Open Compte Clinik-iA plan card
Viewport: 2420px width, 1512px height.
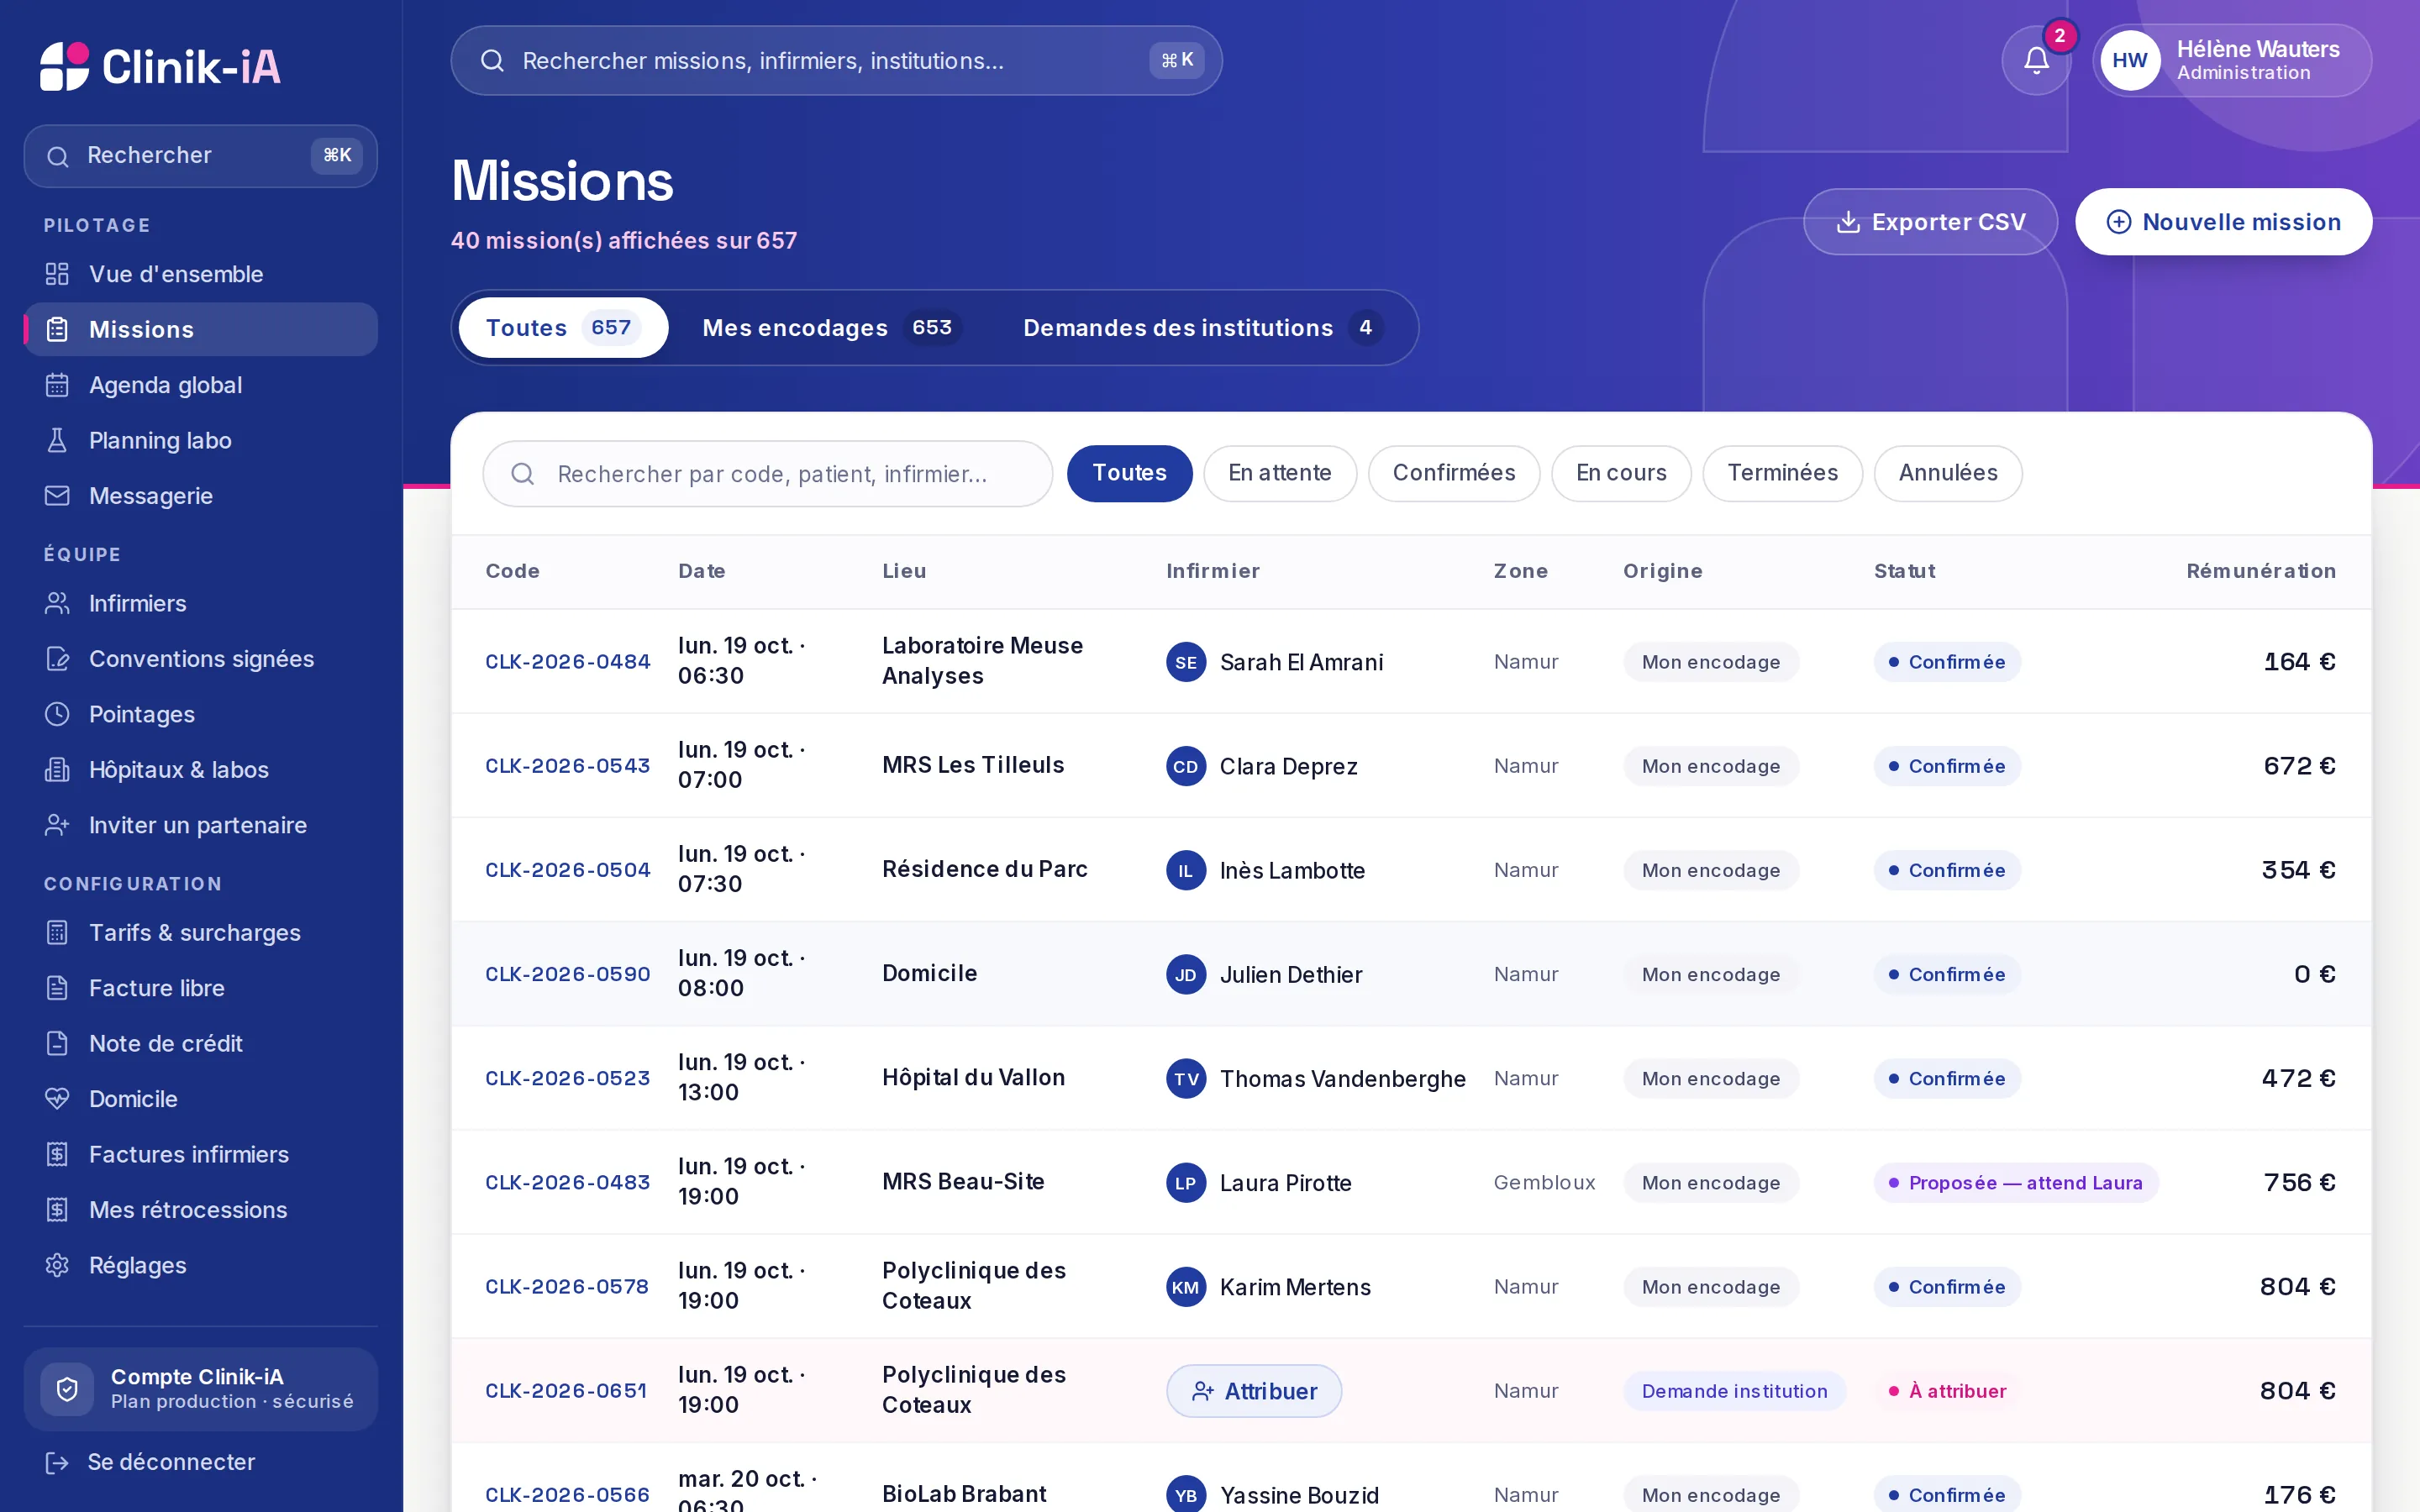tap(200, 1389)
